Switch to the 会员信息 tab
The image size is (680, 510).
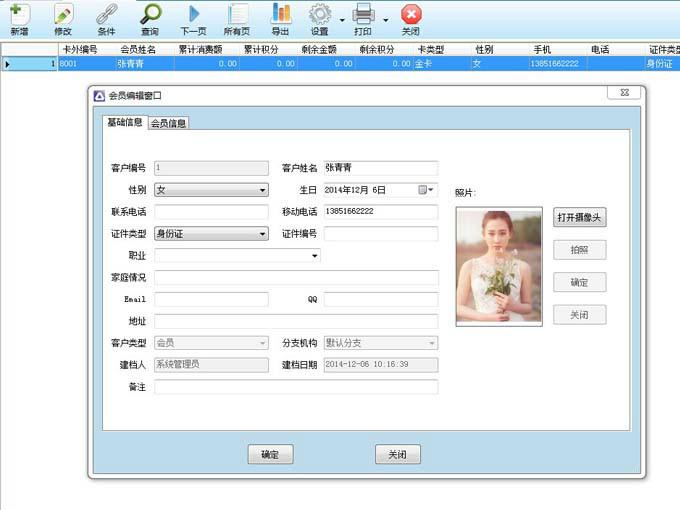(x=168, y=123)
